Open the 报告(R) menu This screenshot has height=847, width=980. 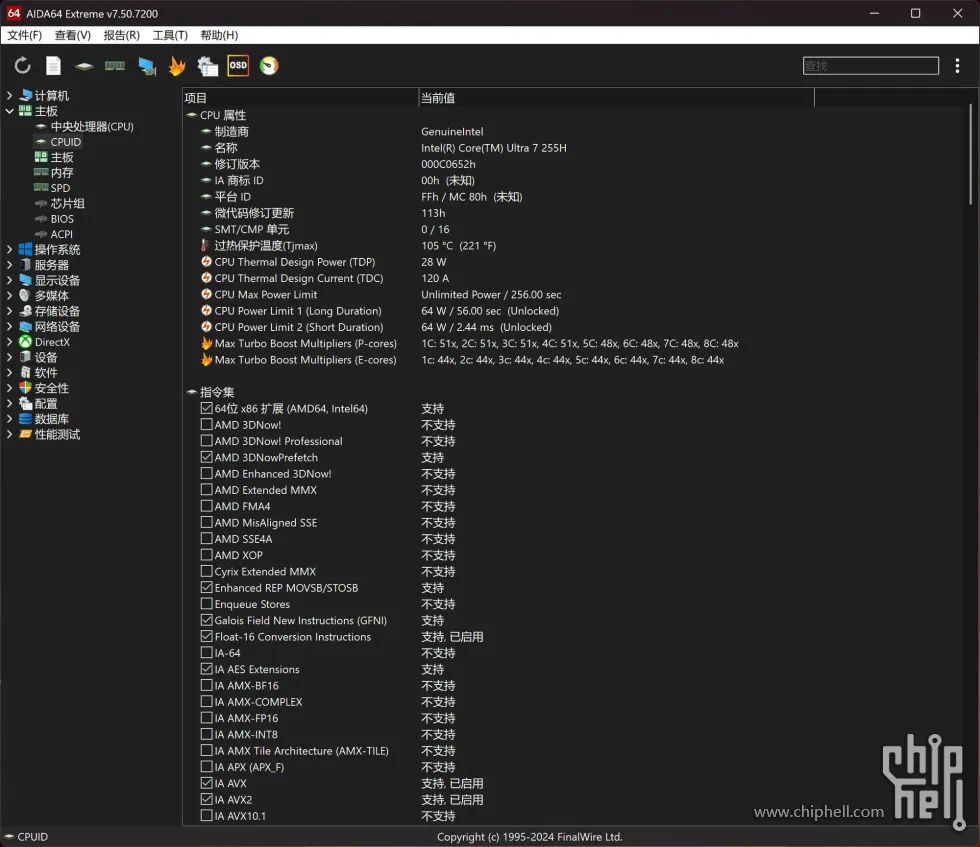121,35
